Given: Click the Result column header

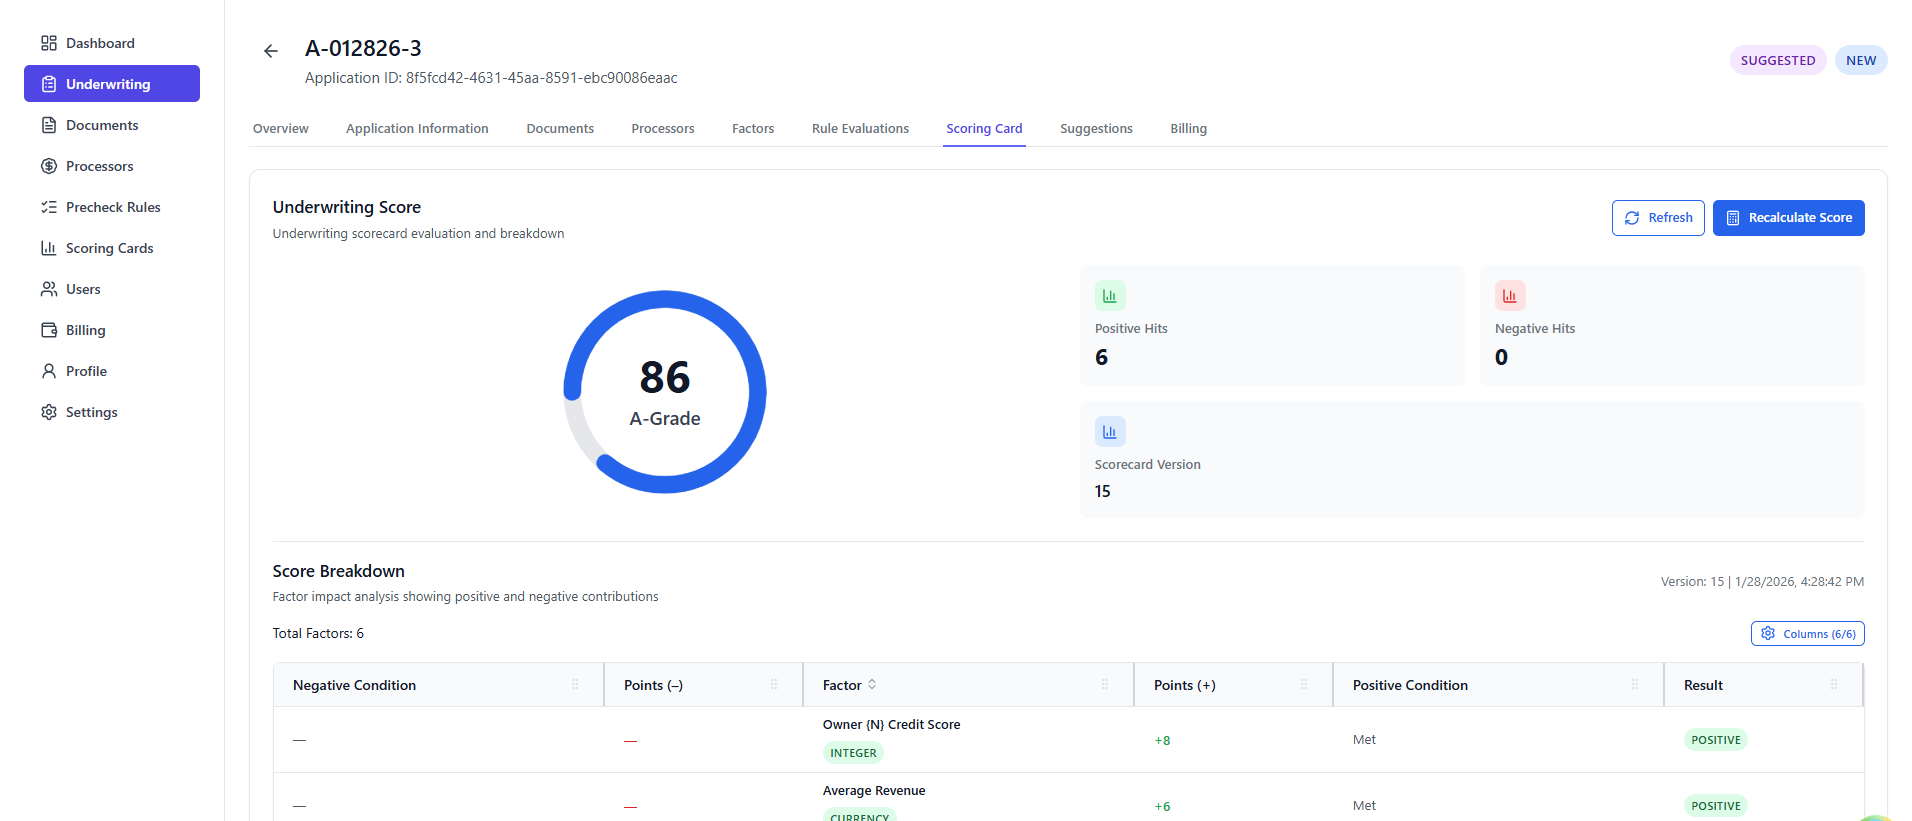Looking at the screenshot, I should coord(1764,685).
